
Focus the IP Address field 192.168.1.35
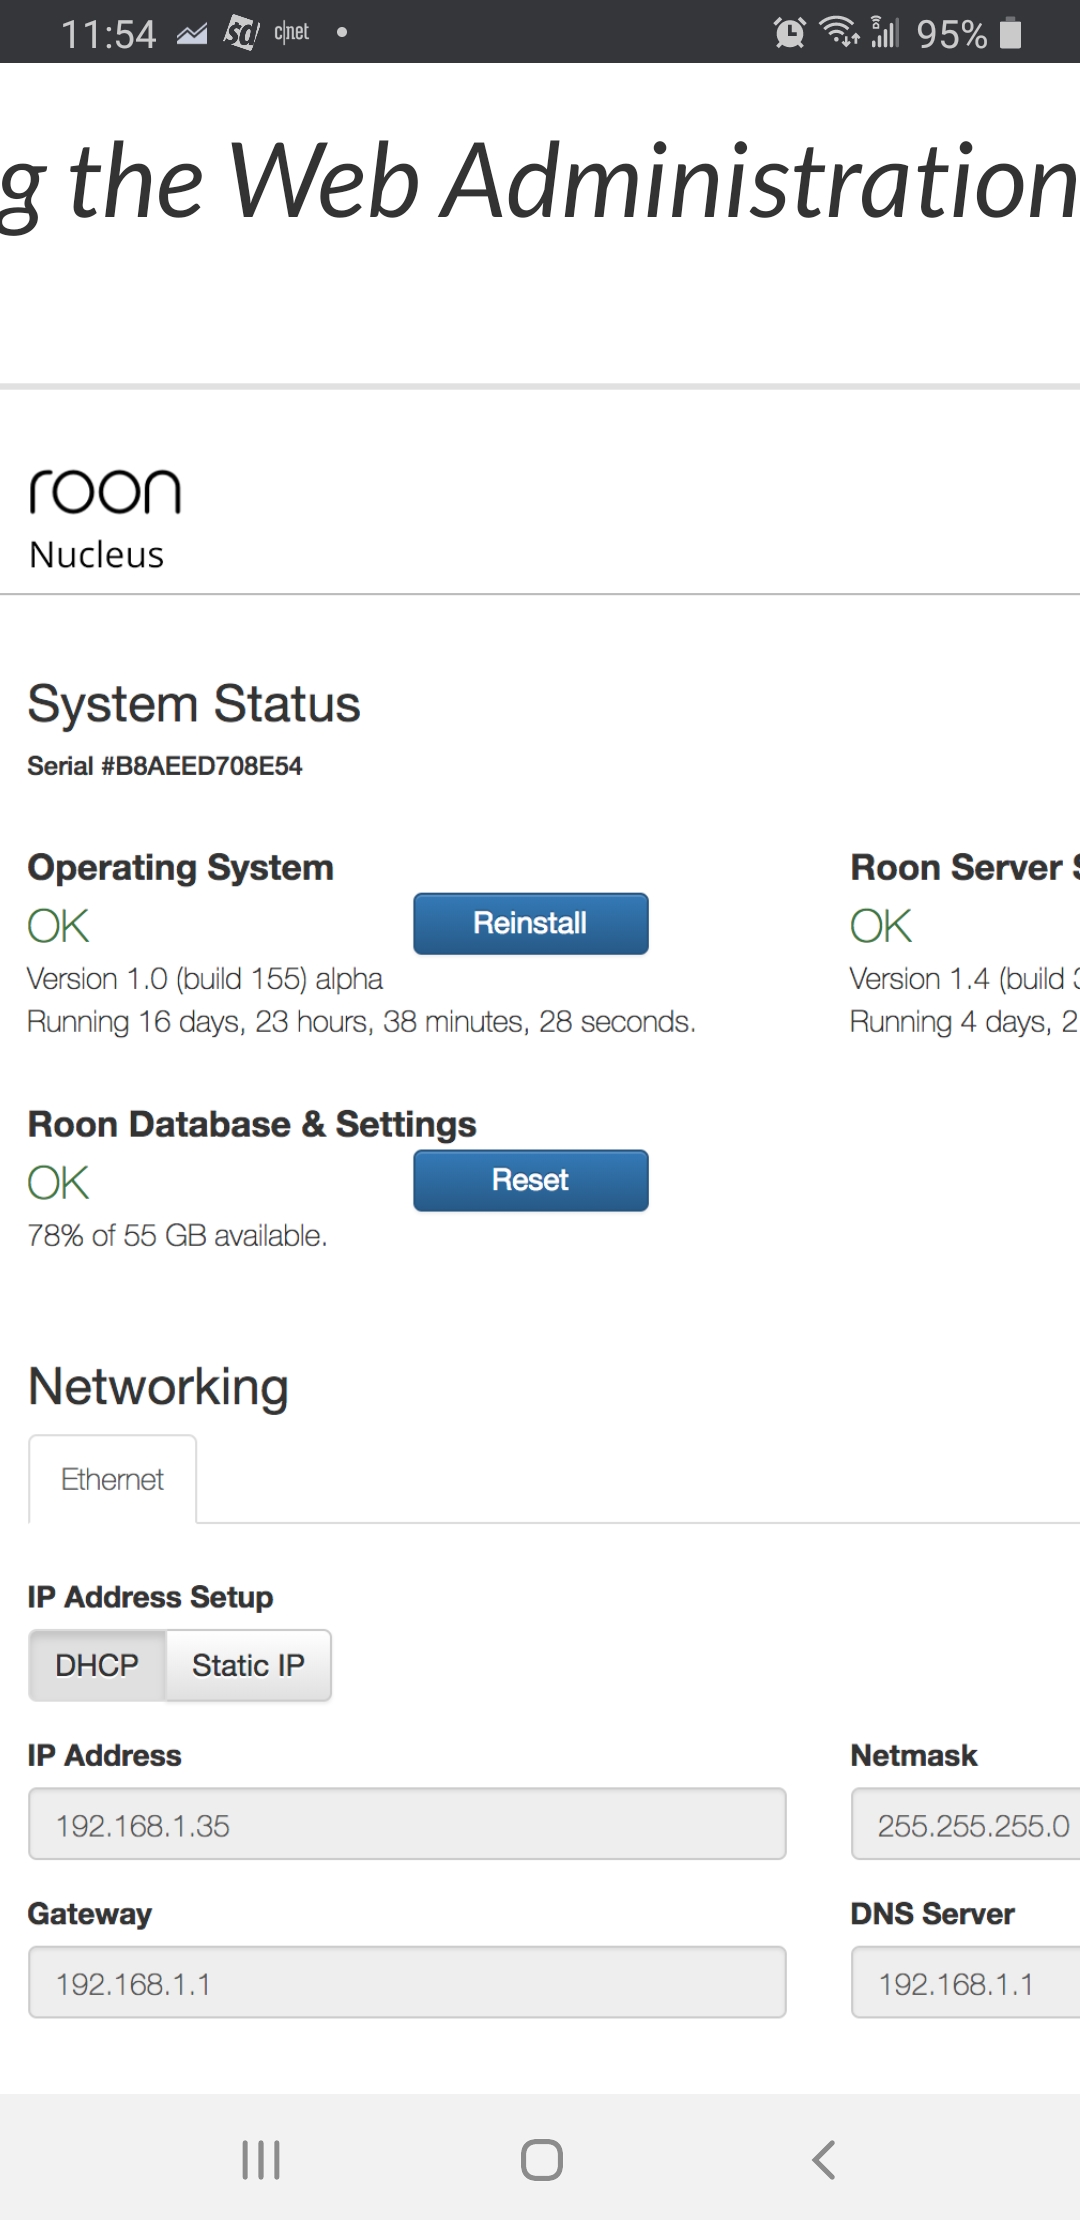[x=407, y=1824]
